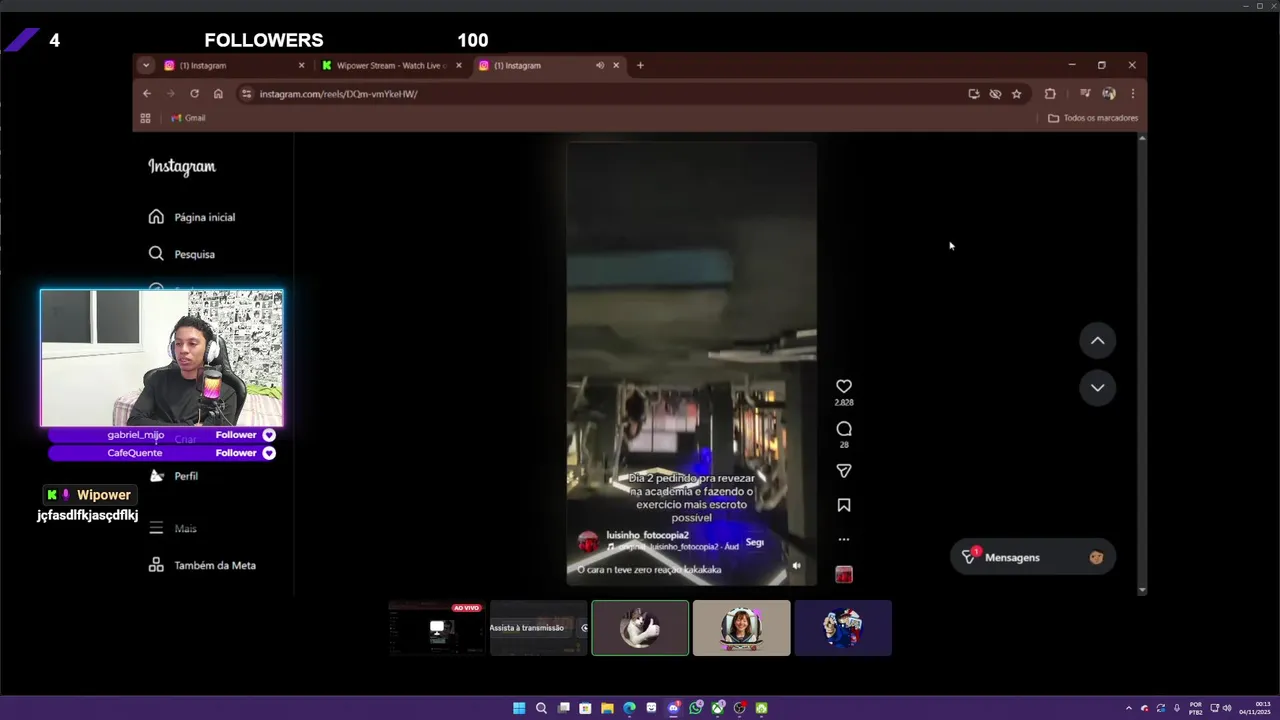Click the Instagram logo in the sidebar
The width and height of the screenshot is (1280, 720).
coord(182,167)
